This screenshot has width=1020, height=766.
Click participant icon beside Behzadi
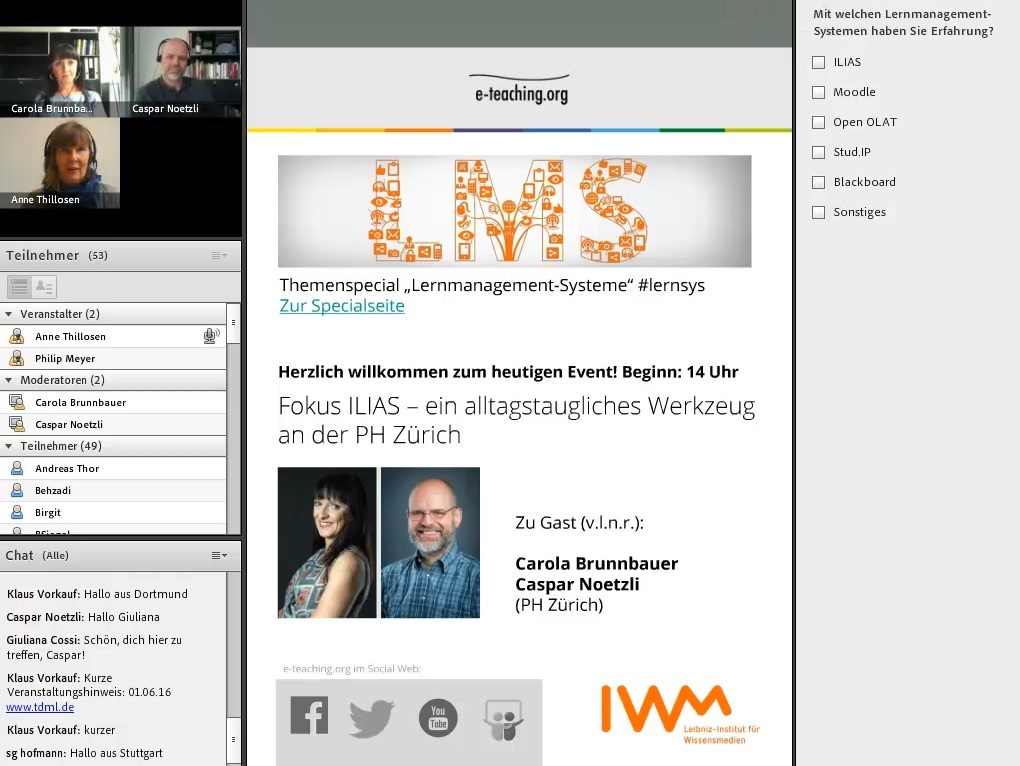[x=17, y=490]
